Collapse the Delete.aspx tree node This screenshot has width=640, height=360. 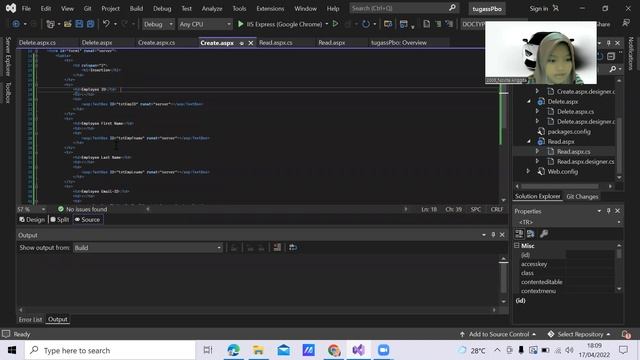[529, 101]
